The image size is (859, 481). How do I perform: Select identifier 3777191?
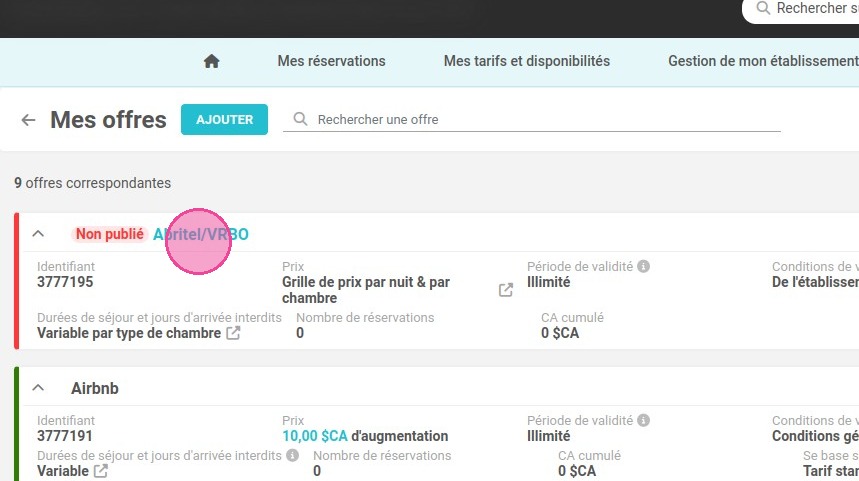pyautogui.click(x=65, y=436)
